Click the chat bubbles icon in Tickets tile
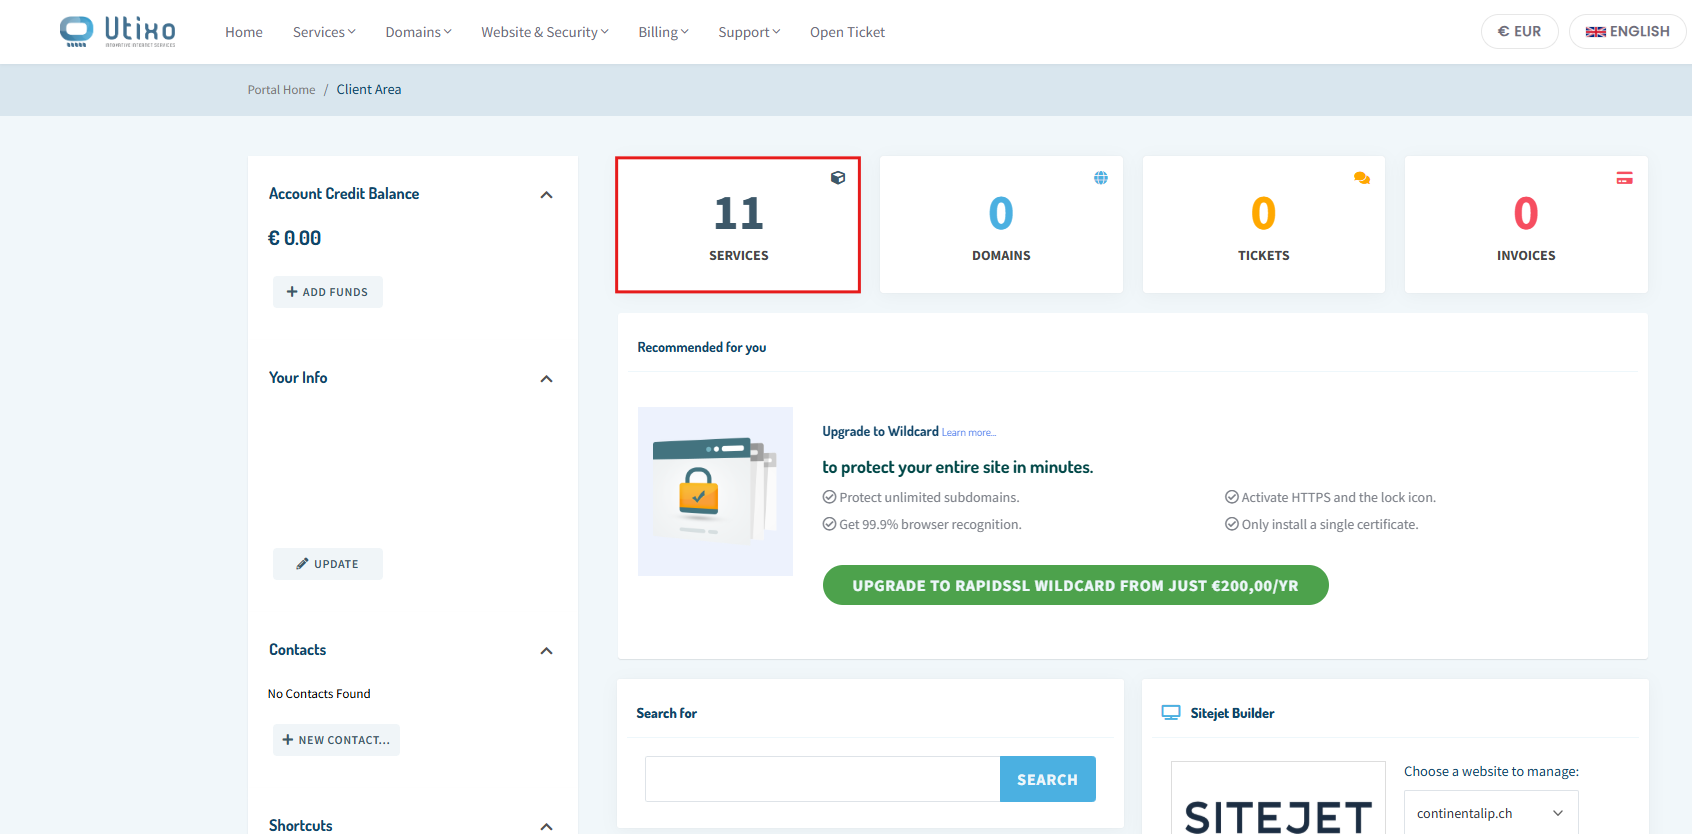The image size is (1692, 834). [1361, 178]
